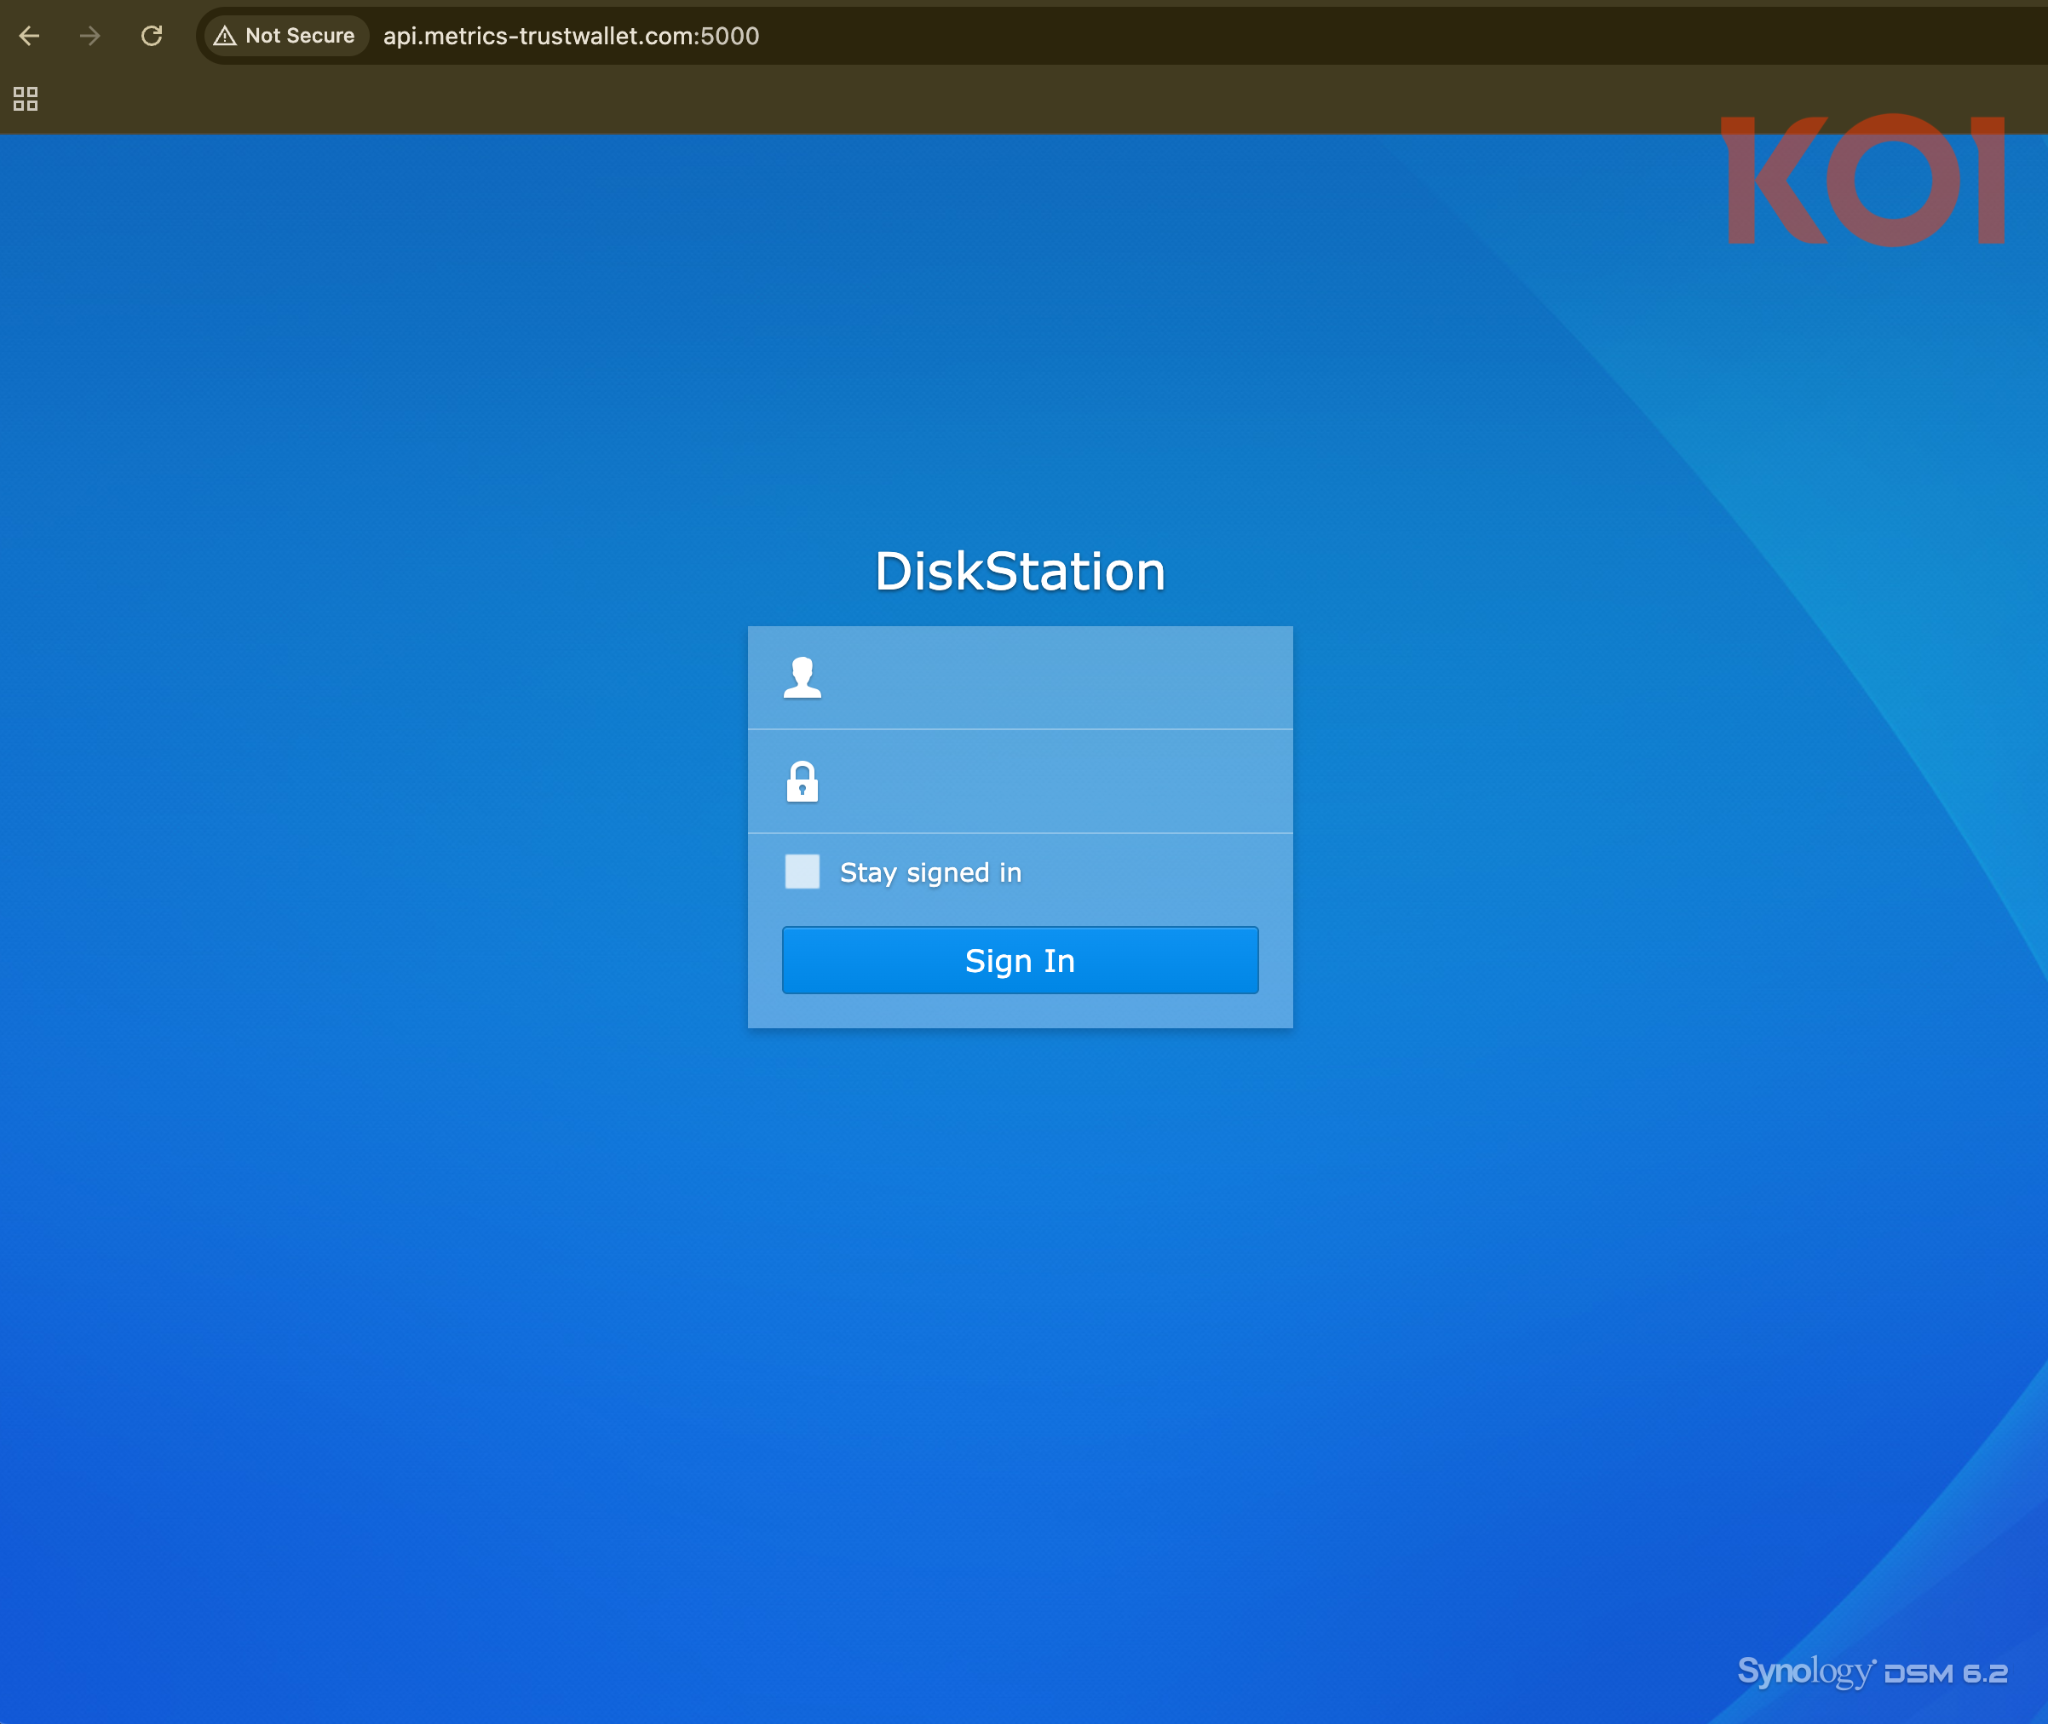Click the user silhouette icon
The width and height of the screenshot is (2048, 1724).
[x=802, y=677]
